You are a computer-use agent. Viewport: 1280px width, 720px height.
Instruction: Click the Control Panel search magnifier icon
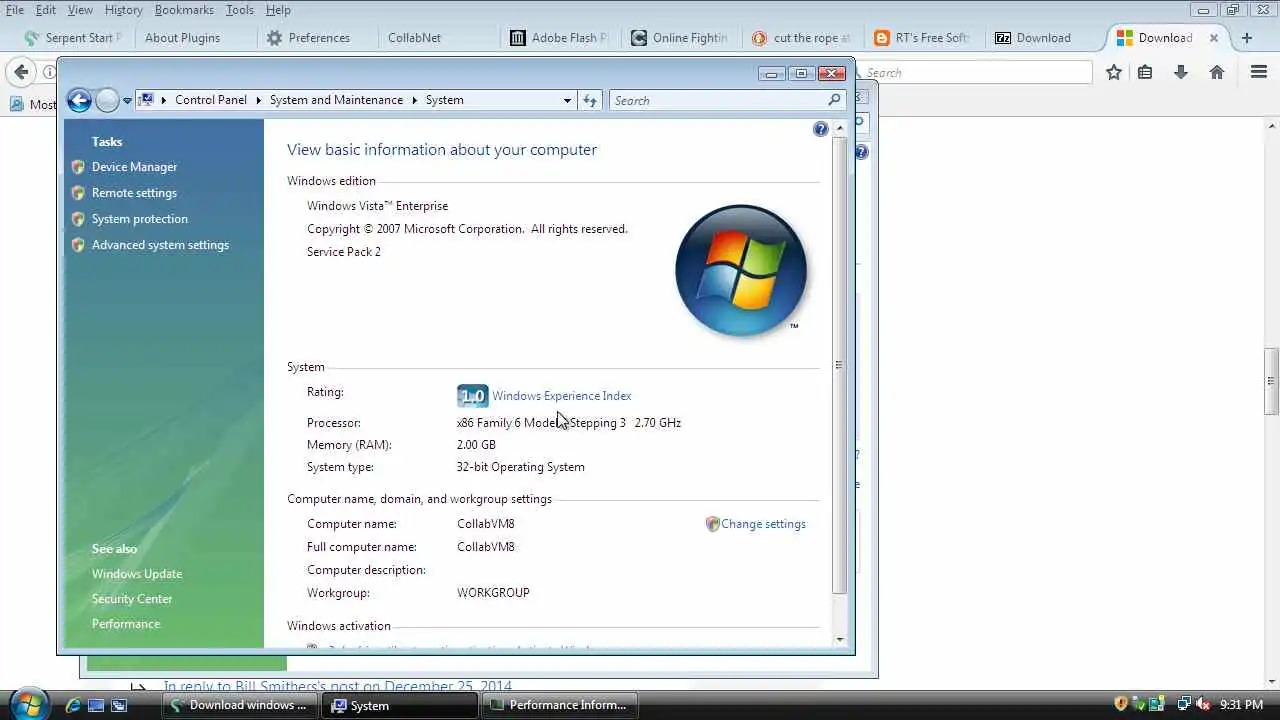coord(834,100)
